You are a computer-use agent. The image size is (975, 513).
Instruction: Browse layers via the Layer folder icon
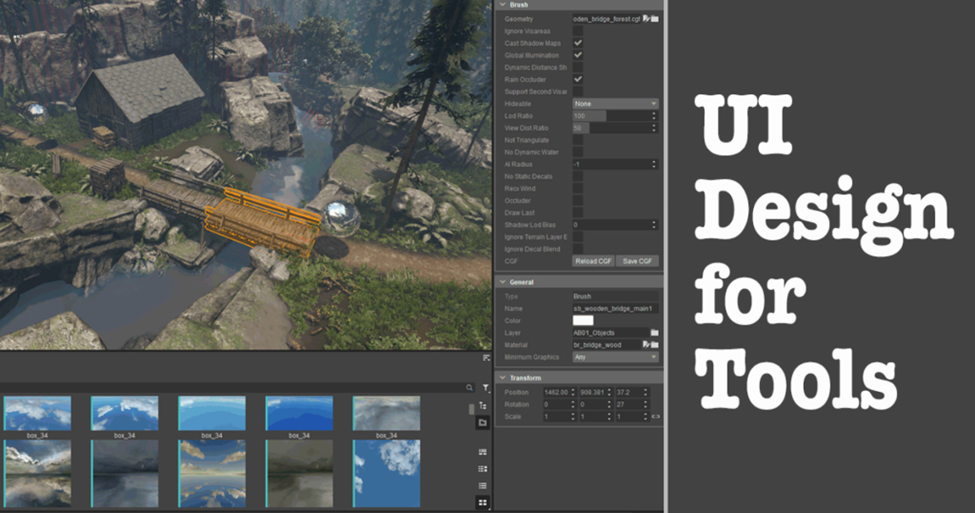pos(655,332)
